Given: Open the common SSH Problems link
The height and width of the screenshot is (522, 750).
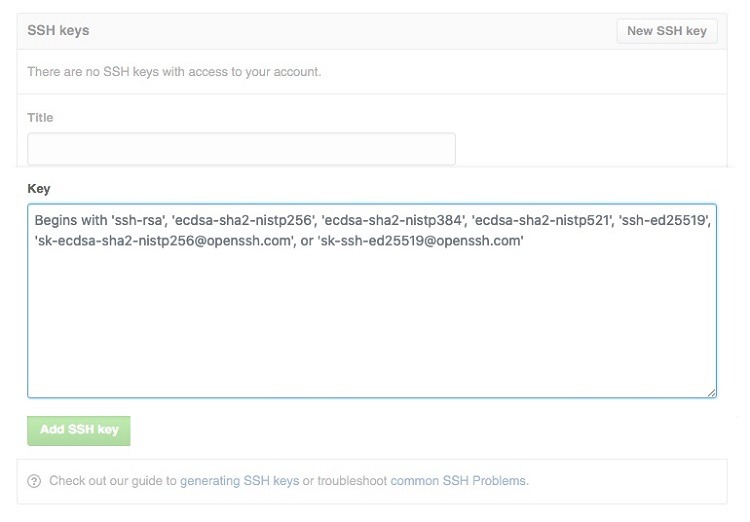Looking at the screenshot, I should click(x=459, y=481).
